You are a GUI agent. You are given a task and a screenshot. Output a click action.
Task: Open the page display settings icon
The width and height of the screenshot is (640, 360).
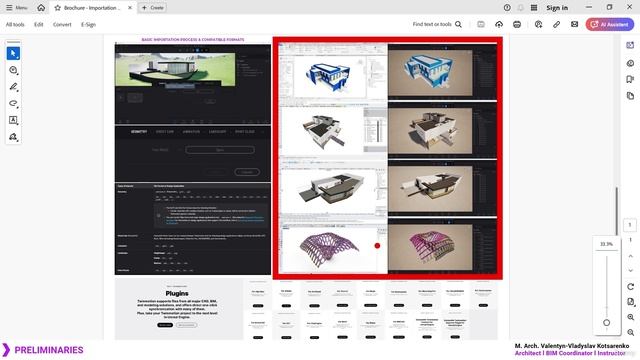coord(631,302)
